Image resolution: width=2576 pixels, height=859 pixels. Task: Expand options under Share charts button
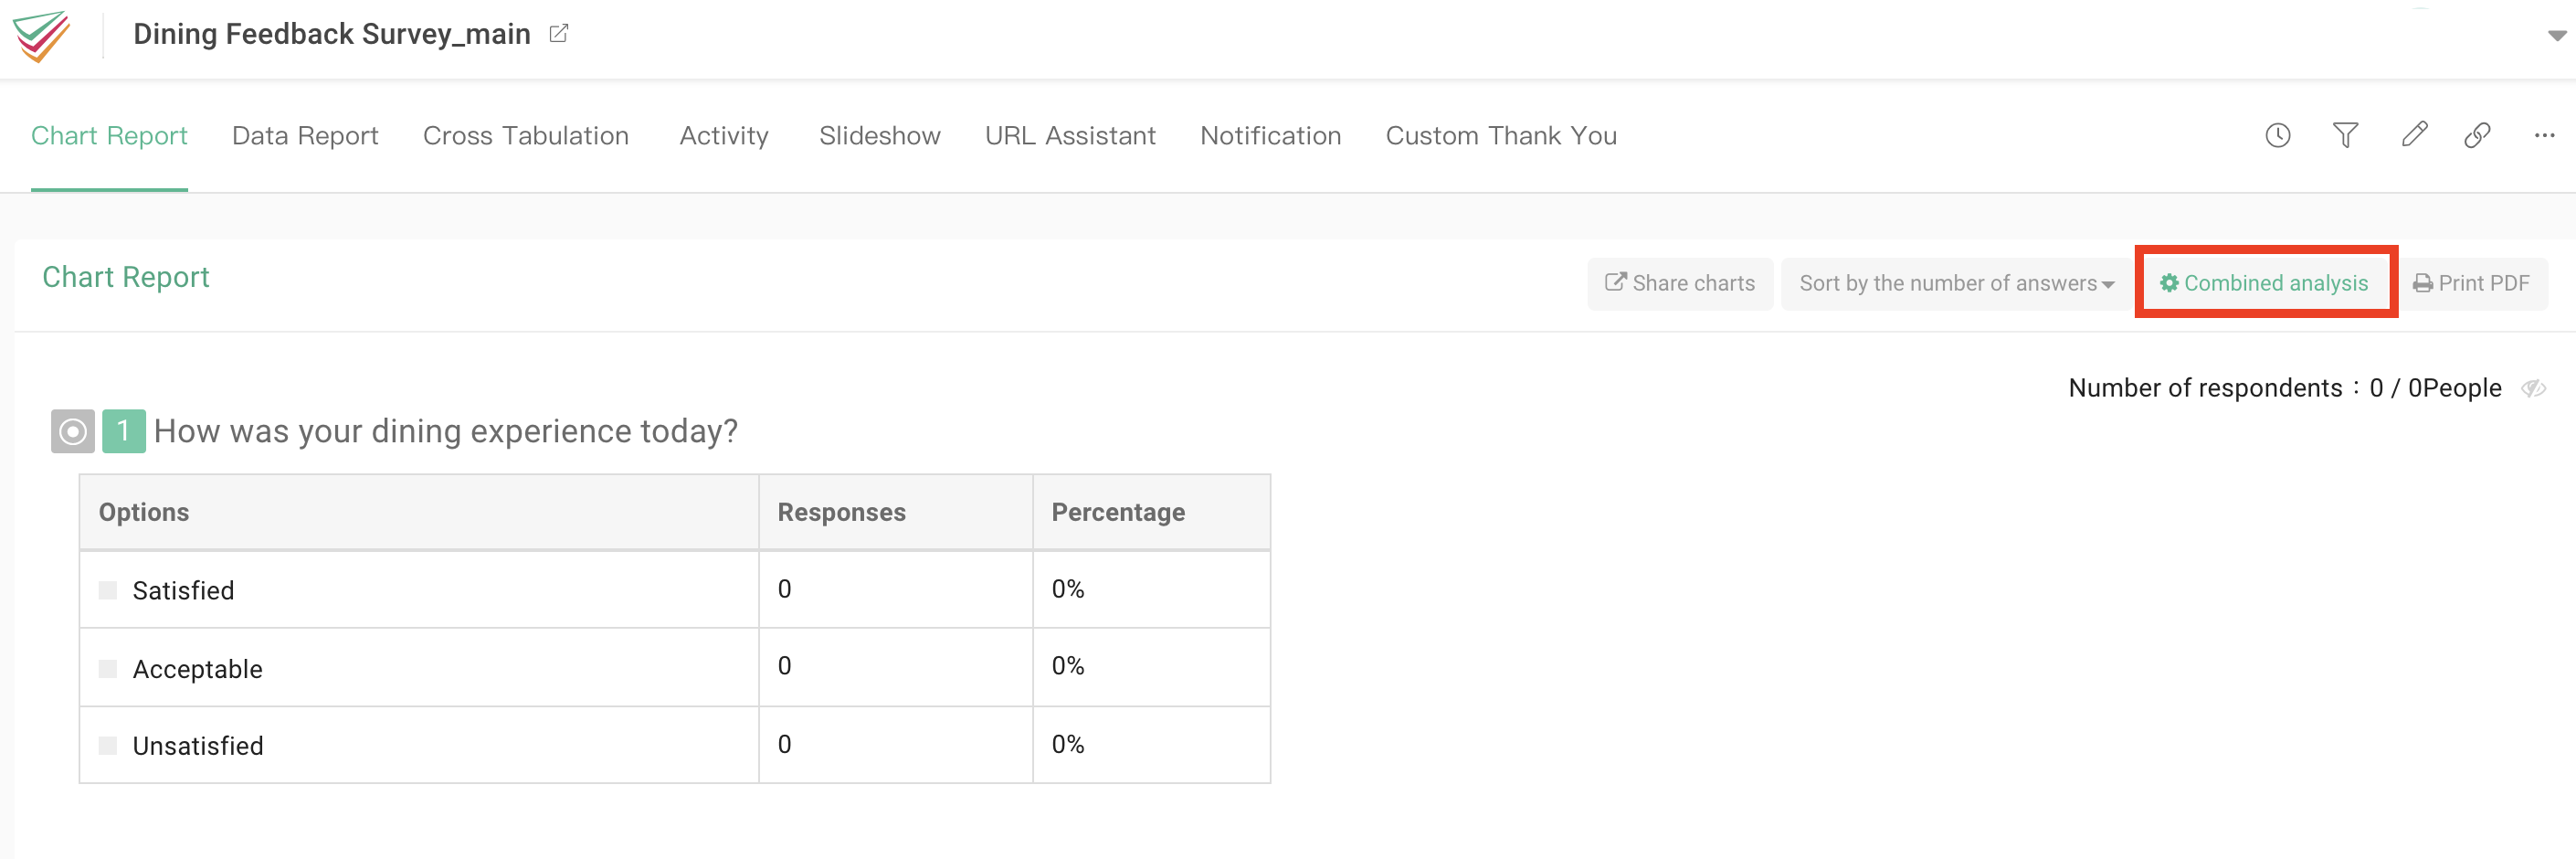pos(1680,283)
